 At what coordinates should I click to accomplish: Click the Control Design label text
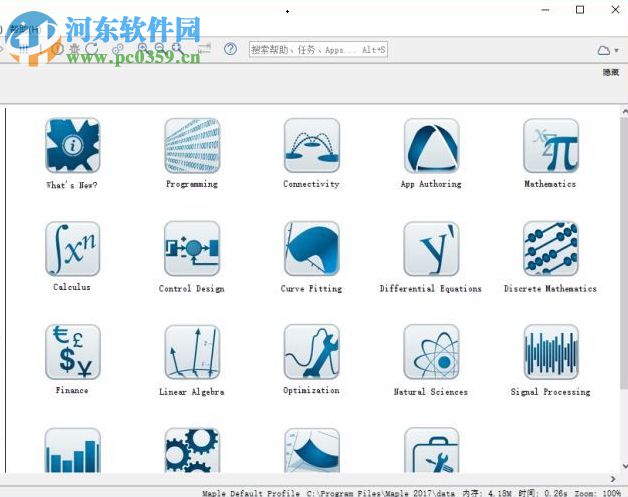click(191, 289)
